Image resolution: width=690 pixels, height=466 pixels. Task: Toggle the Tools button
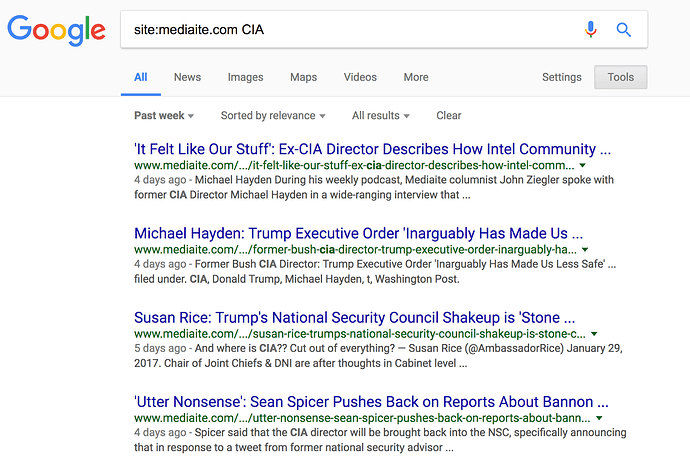620,77
